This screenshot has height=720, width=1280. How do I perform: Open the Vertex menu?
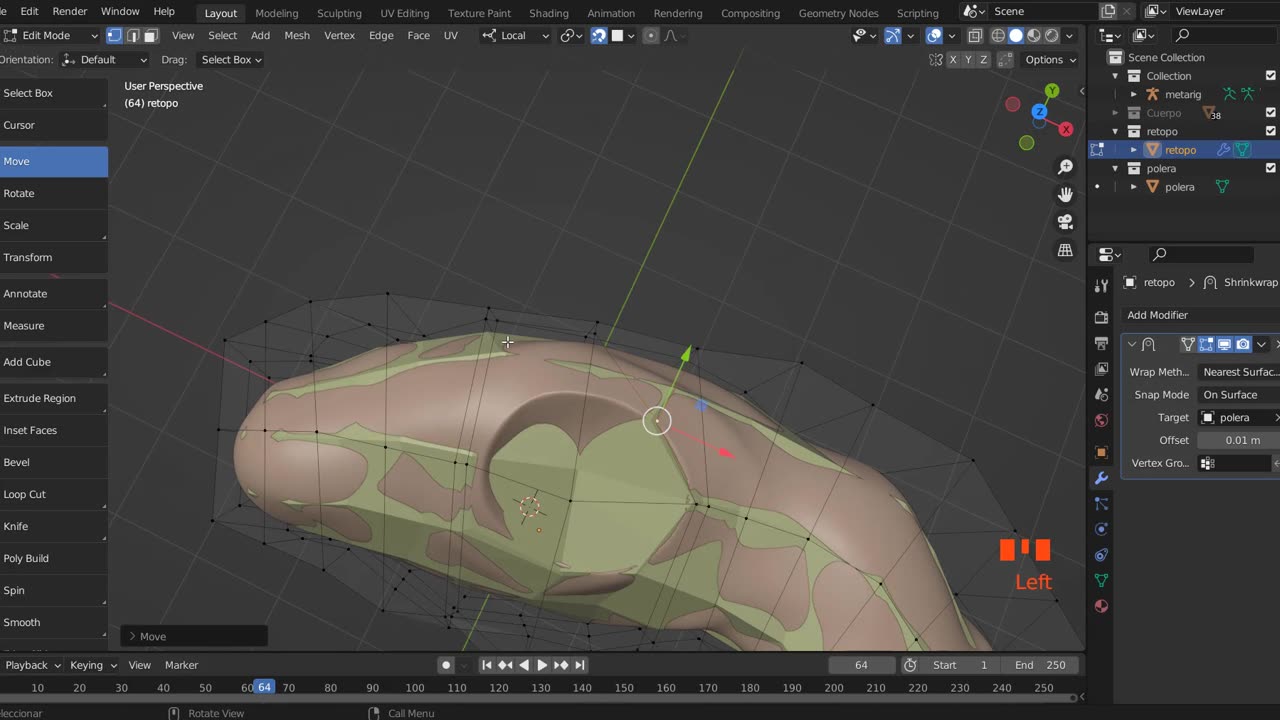[x=340, y=35]
